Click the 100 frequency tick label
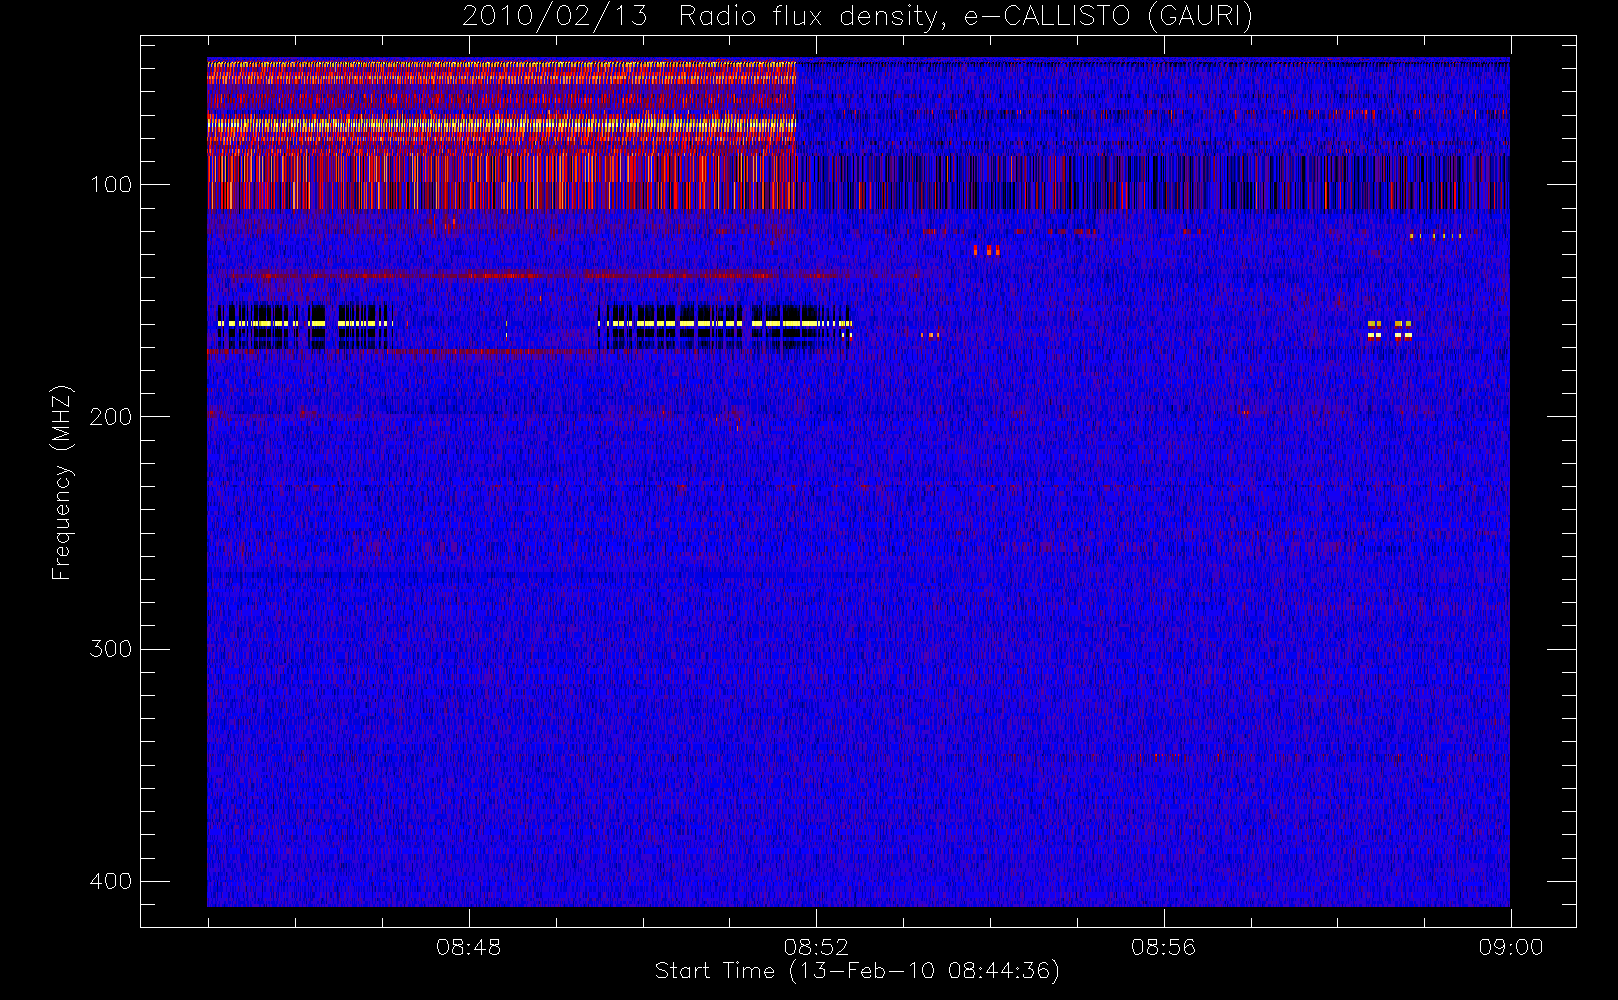The image size is (1618, 1000). pos(110,184)
